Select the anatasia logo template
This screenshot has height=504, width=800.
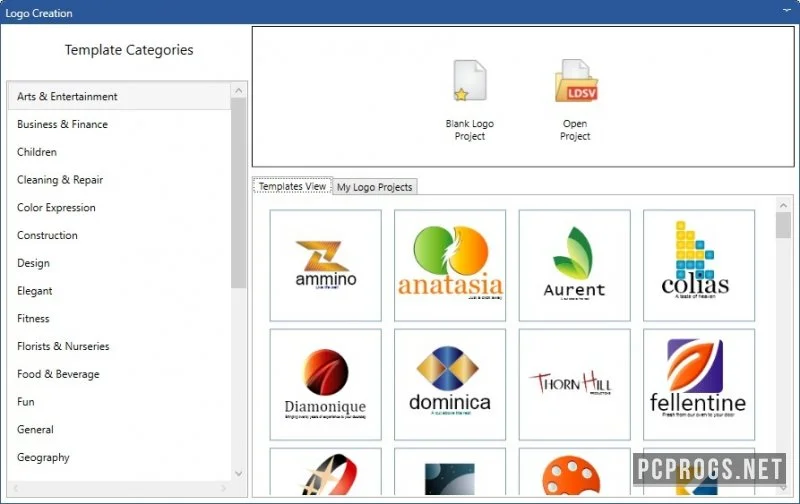click(450, 265)
